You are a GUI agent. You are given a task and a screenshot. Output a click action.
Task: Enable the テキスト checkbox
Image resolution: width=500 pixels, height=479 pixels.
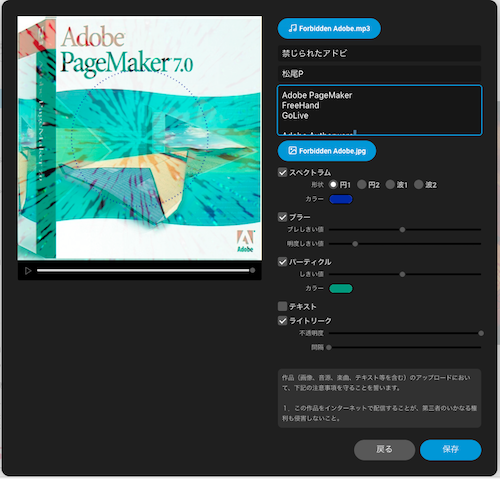click(x=282, y=306)
